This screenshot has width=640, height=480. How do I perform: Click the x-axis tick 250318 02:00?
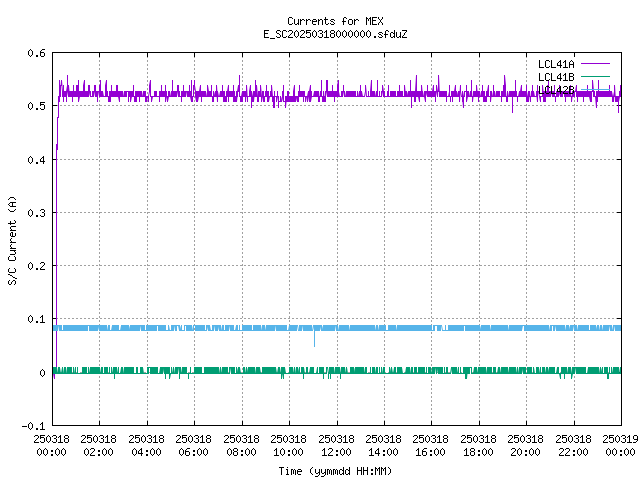pos(98,445)
